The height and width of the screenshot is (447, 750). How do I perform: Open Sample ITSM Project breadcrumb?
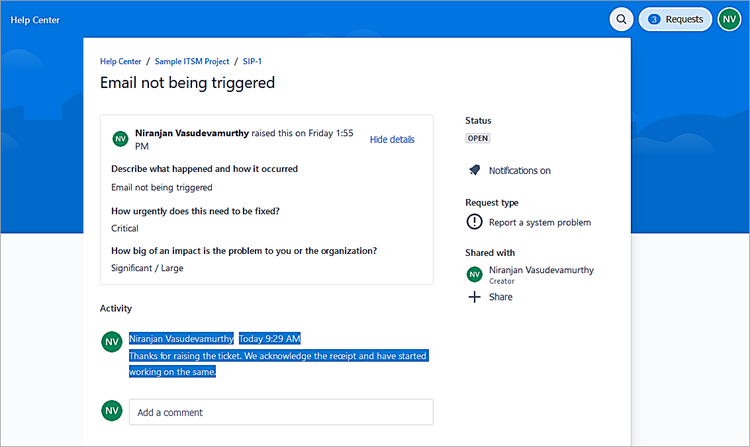click(x=192, y=62)
